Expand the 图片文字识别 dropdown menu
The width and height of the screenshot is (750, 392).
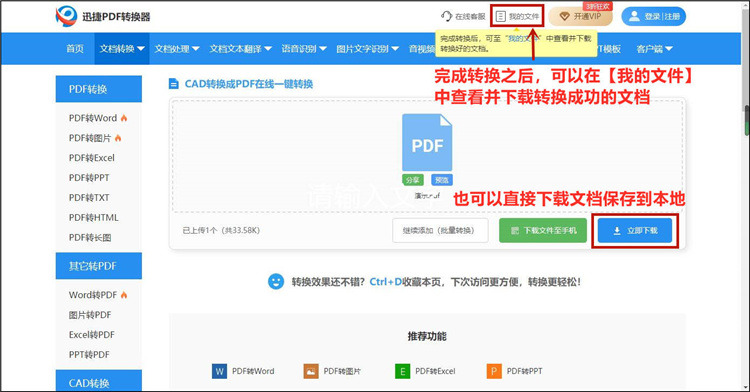[x=367, y=49]
